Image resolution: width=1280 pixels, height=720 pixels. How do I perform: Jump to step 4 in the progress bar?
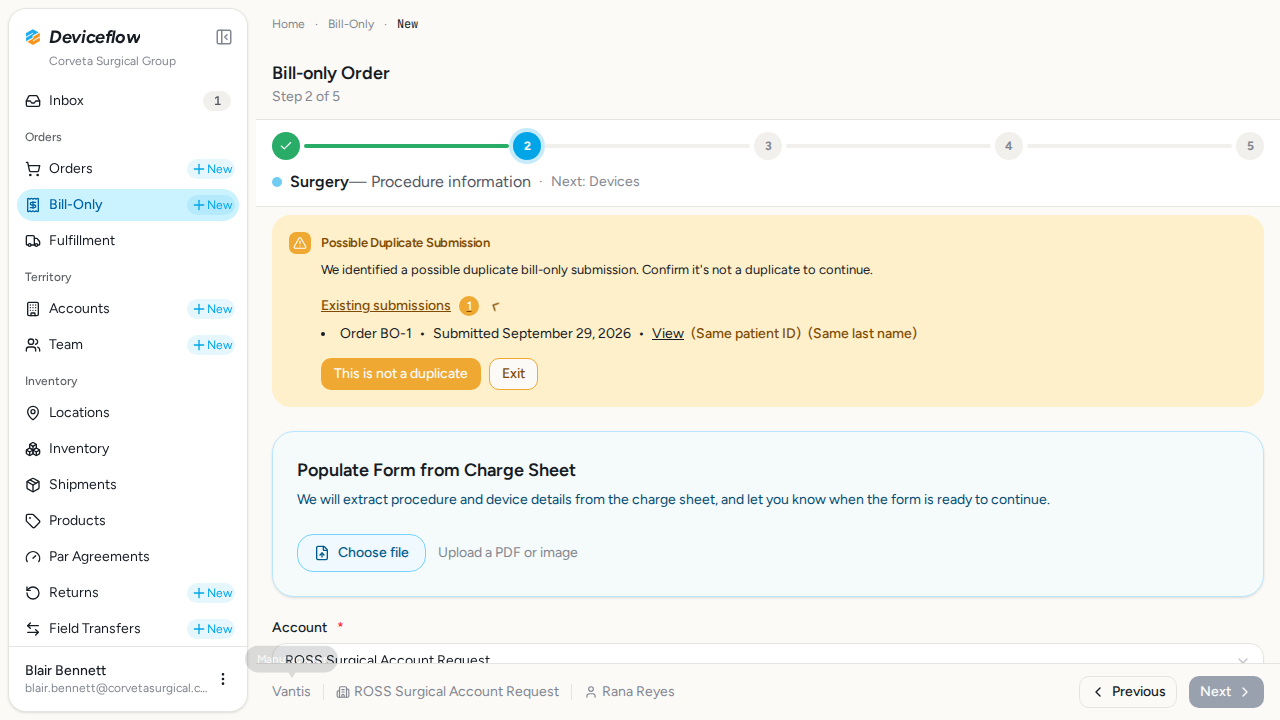click(x=1009, y=146)
